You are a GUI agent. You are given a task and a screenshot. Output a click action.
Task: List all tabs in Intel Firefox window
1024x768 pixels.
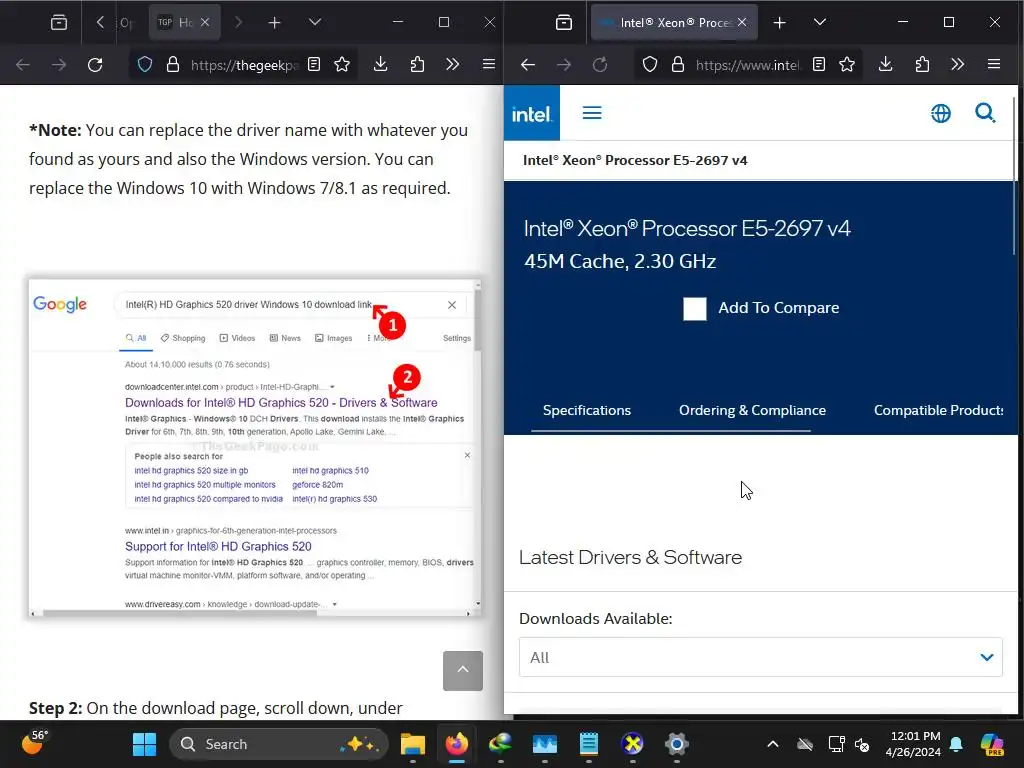point(820,23)
